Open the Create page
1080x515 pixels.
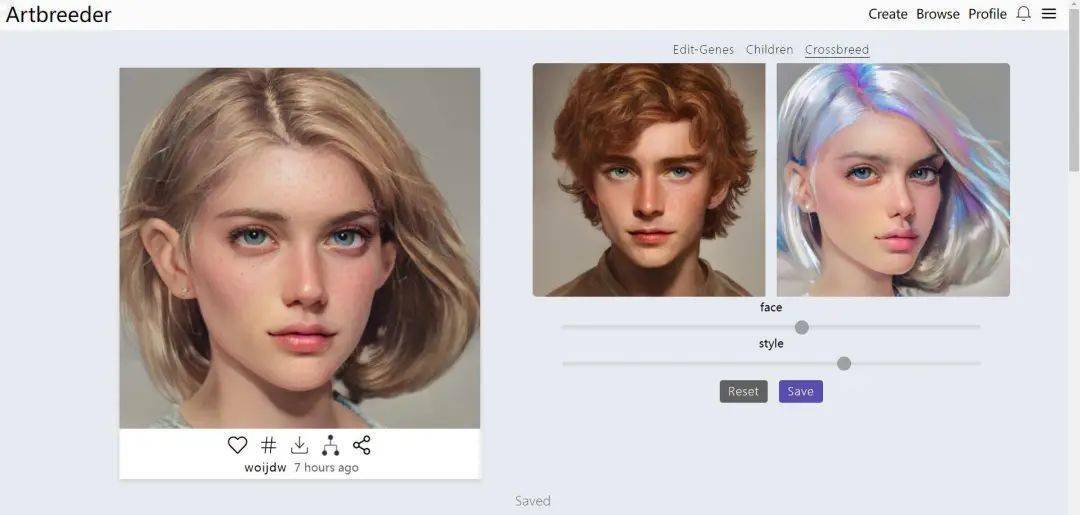click(x=888, y=14)
